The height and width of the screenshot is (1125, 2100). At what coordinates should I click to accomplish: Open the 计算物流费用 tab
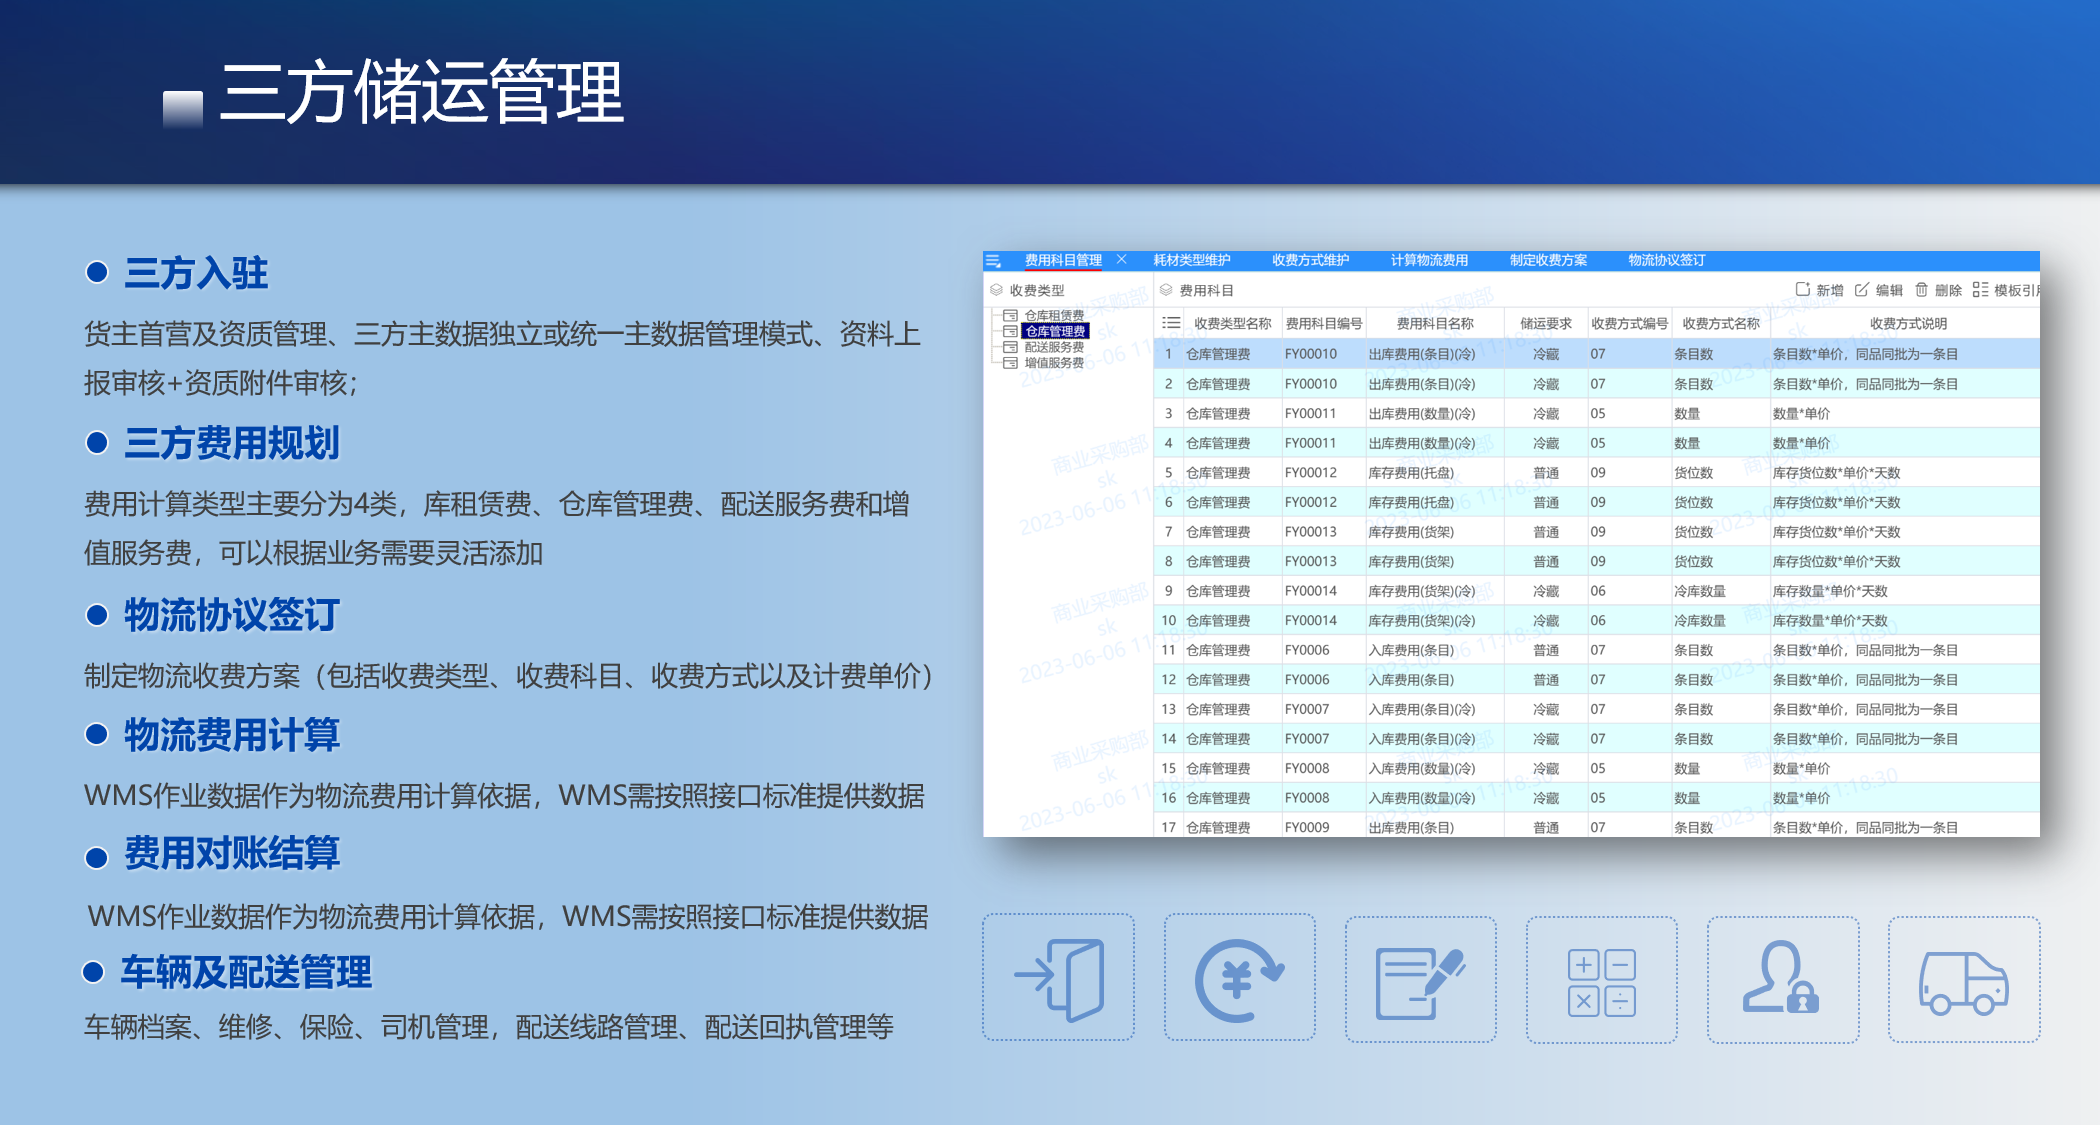coord(1429,260)
